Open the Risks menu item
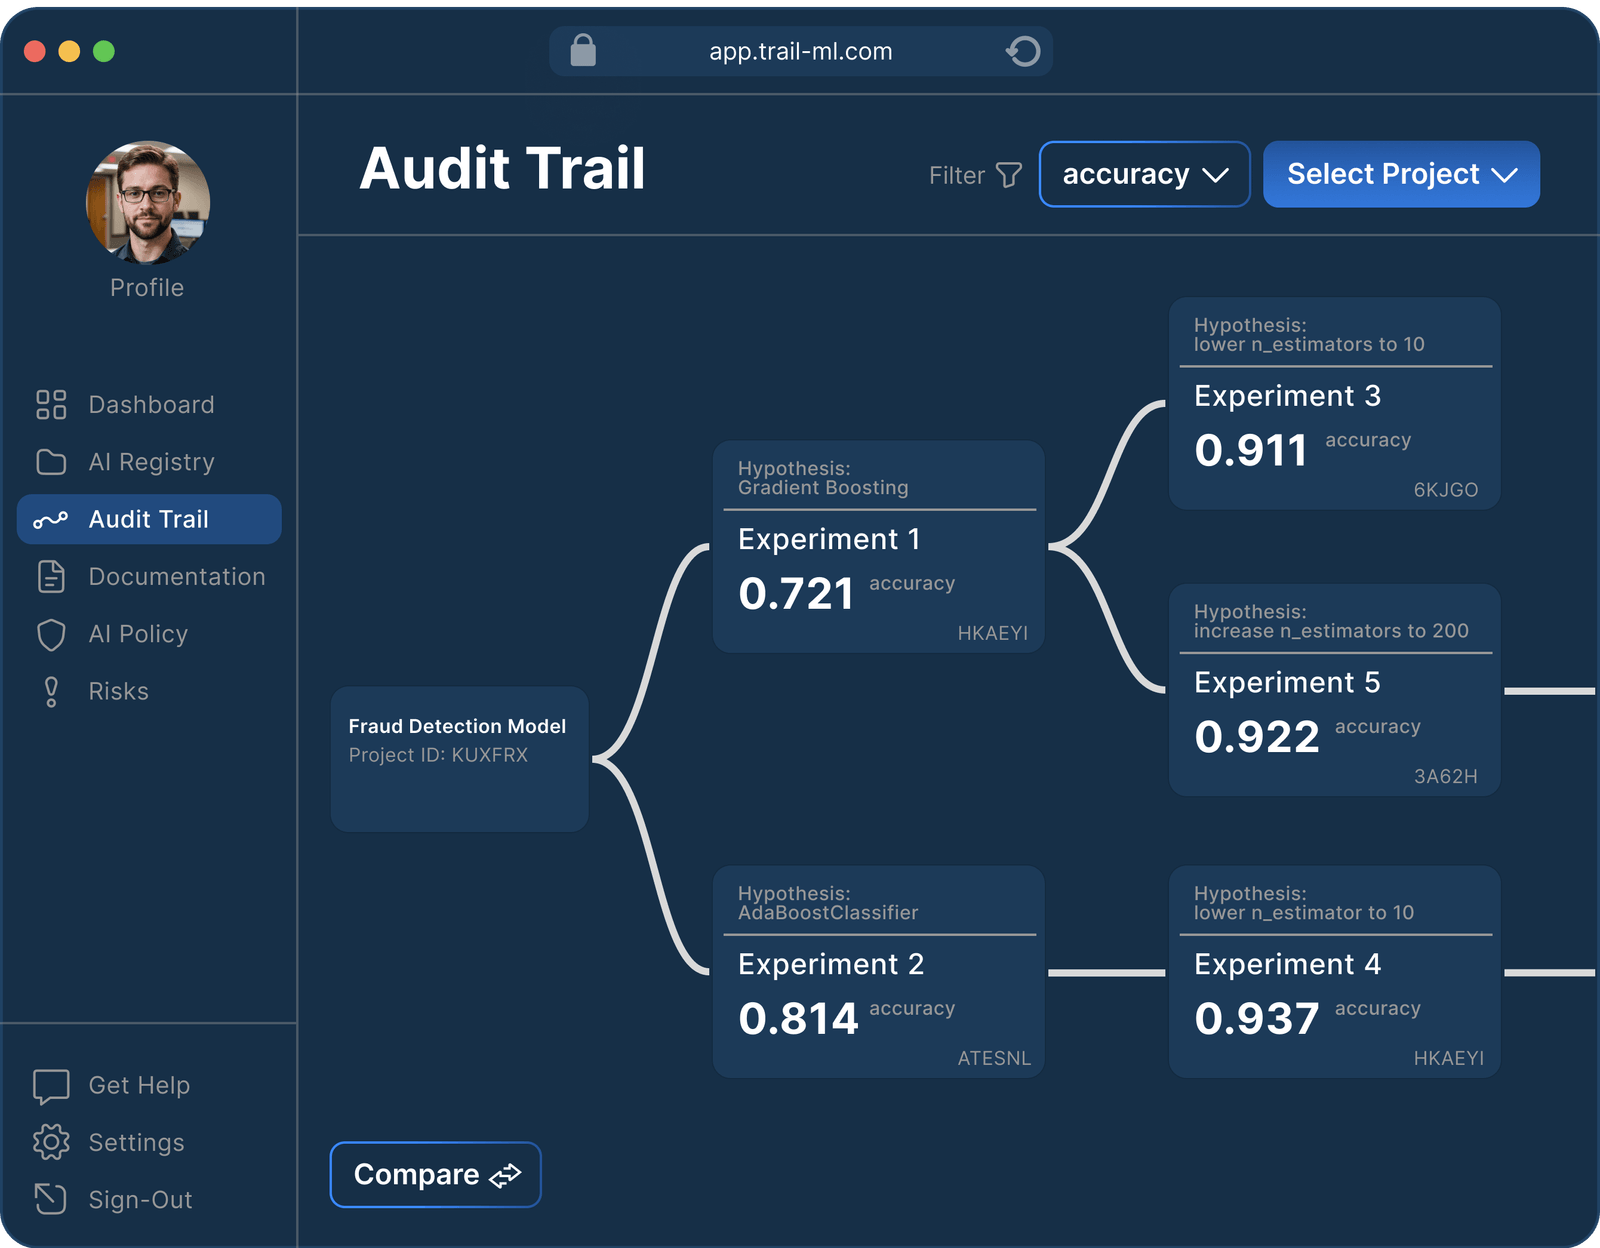 tap(149, 692)
